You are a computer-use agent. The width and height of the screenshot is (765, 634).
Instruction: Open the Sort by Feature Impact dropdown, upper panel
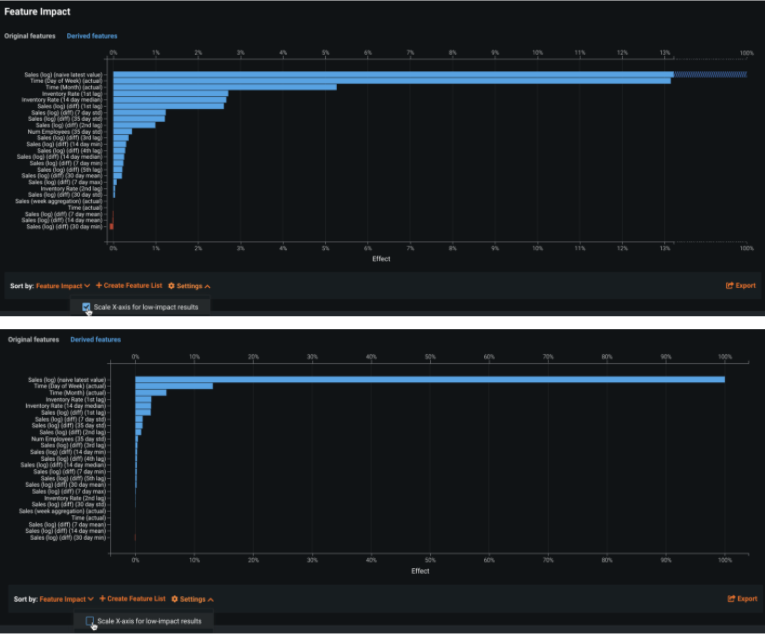[63, 286]
